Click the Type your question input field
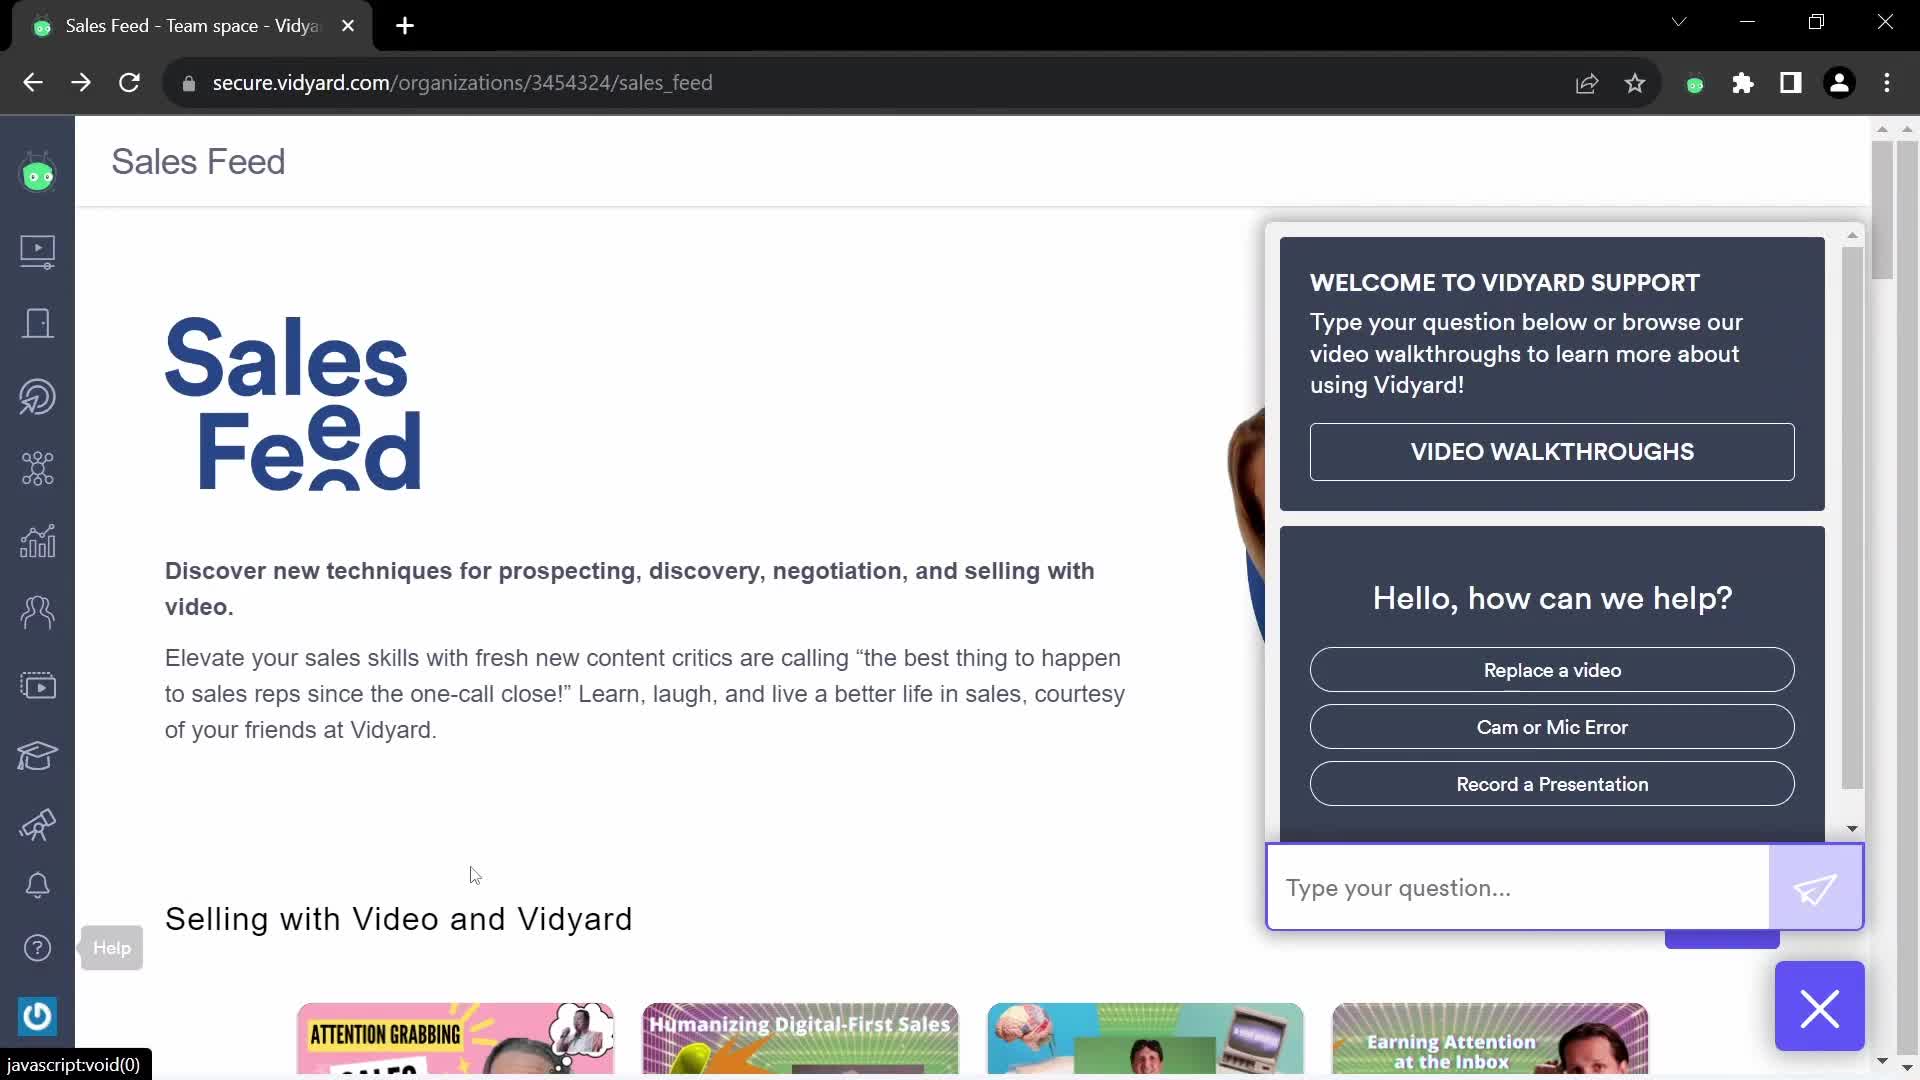Viewport: 1920px width, 1080px height. pos(1518,888)
